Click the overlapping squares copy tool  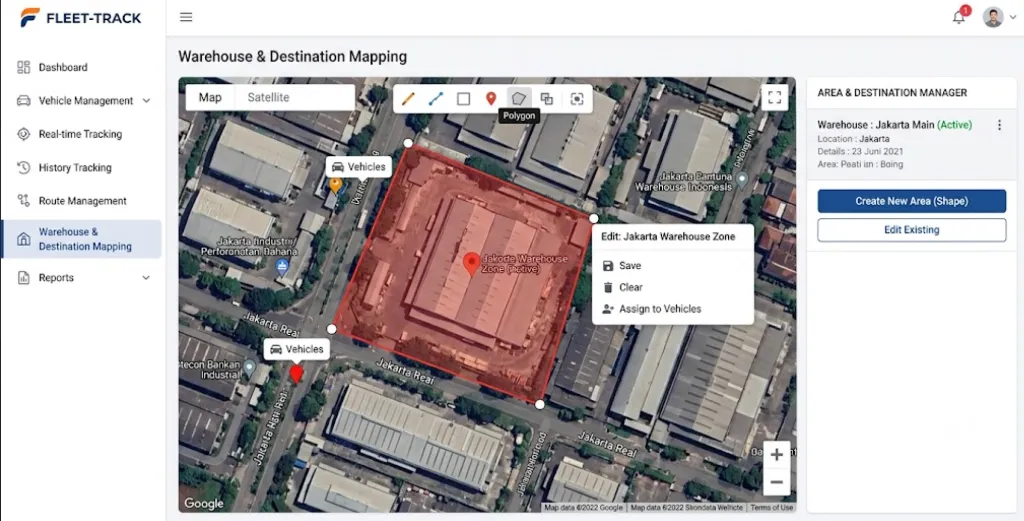[547, 99]
